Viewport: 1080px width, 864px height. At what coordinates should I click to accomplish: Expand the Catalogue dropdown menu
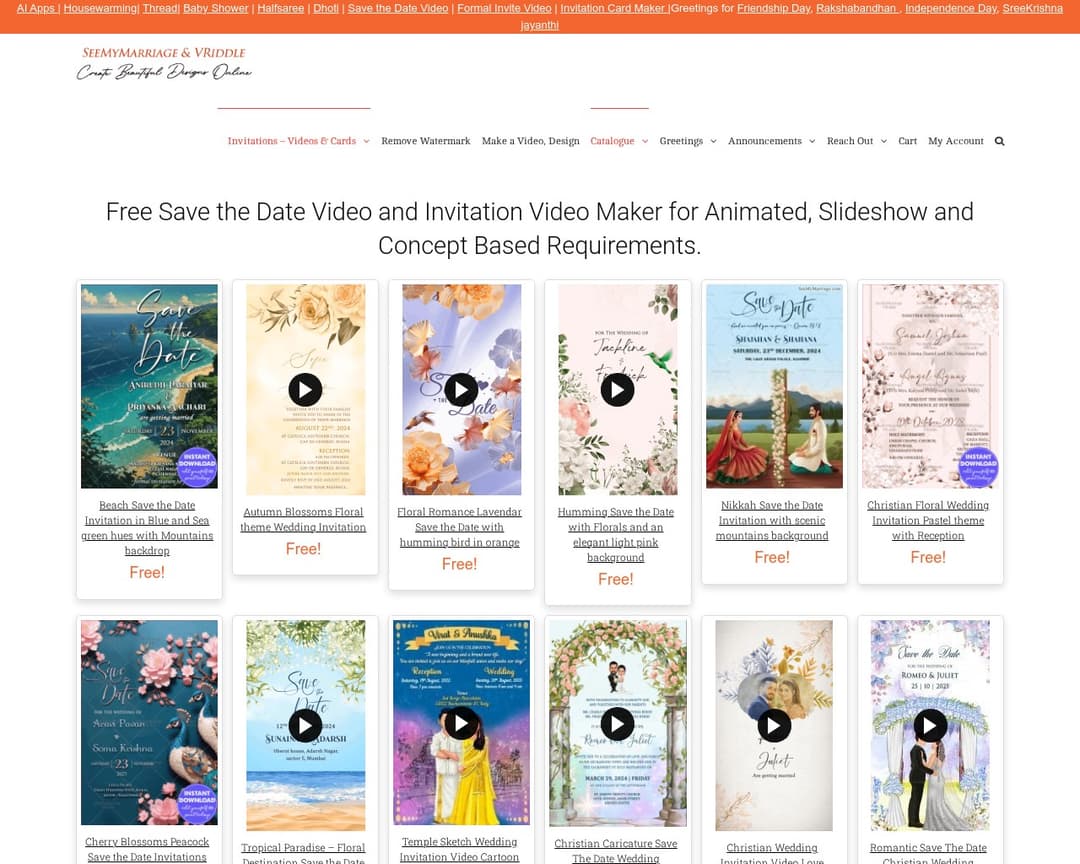618,141
